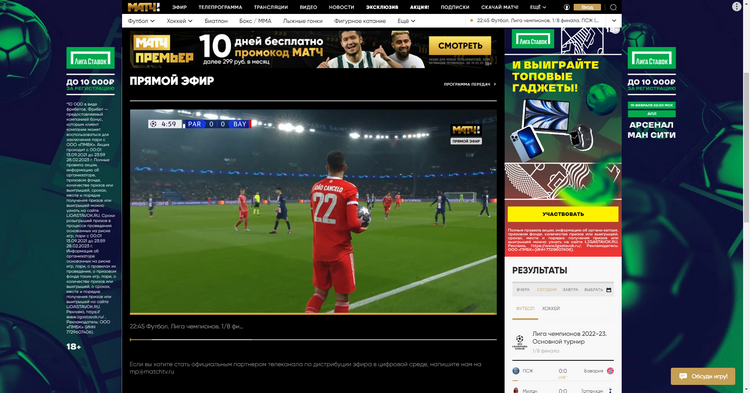Select Фигурное катание in the sports bar

coord(360,21)
